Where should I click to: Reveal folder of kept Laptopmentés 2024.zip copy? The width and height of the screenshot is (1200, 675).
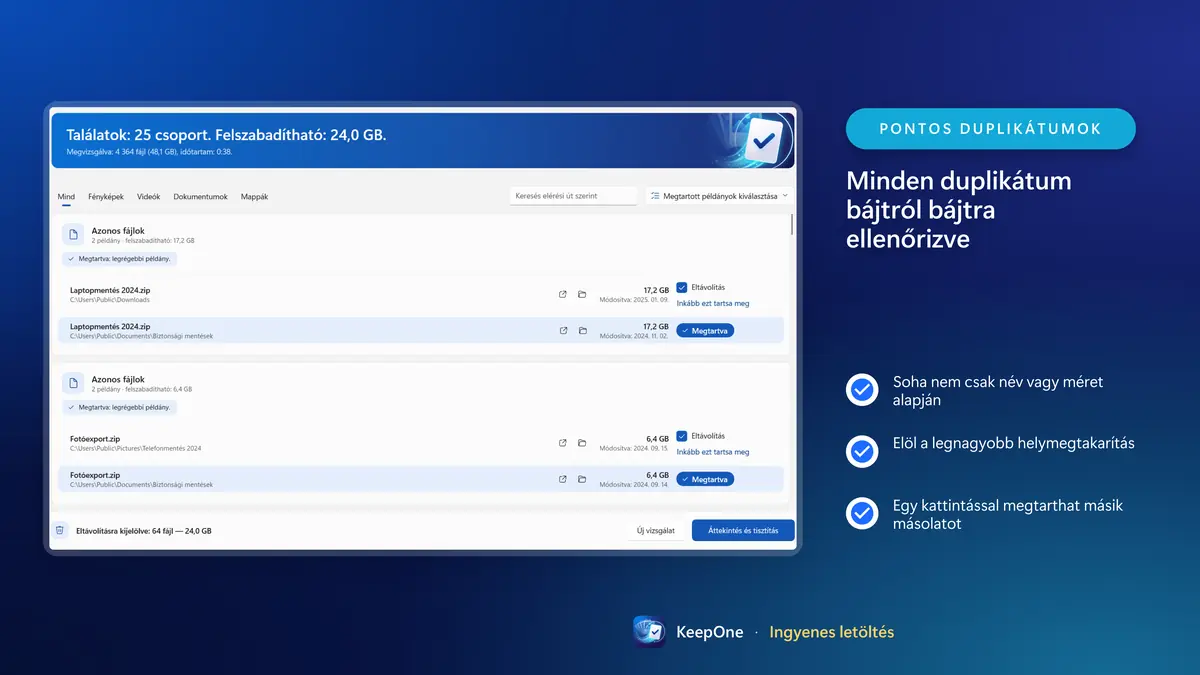point(582,330)
